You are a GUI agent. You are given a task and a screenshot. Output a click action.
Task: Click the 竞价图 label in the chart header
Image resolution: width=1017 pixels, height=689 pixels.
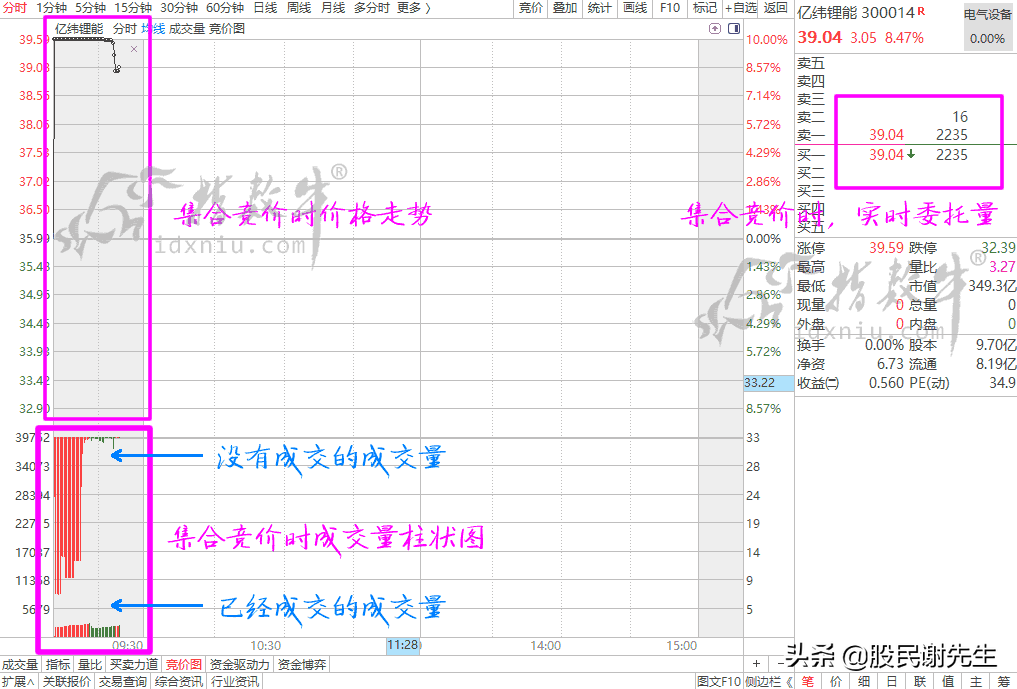(227, 29)
